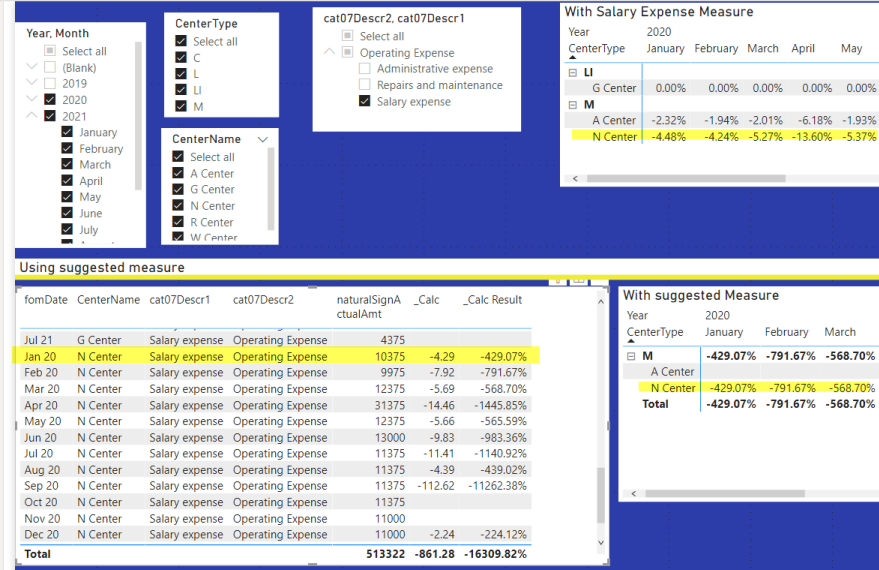This screenshot has width=879, height=570.
Task: Check the Repairs and maintenance checkbox
Action: pyautogui.click(x=364, y=85)
